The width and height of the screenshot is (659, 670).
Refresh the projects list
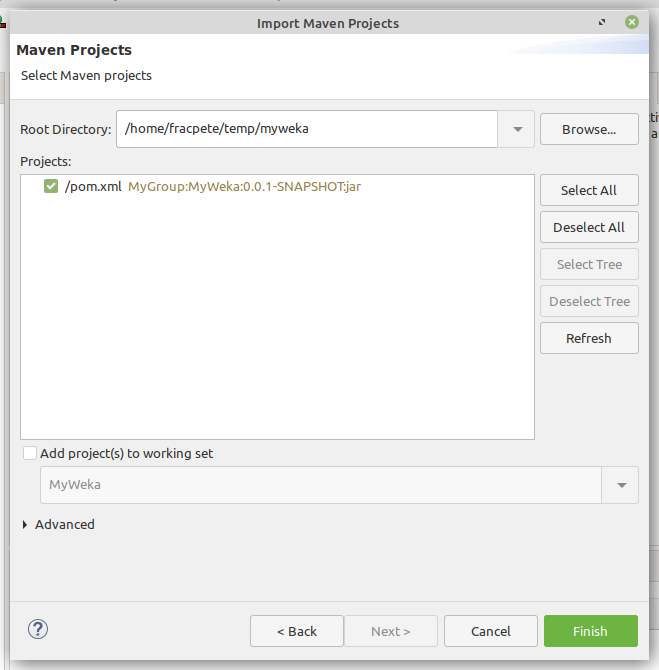pyautogui.click(x=589, y=338)
